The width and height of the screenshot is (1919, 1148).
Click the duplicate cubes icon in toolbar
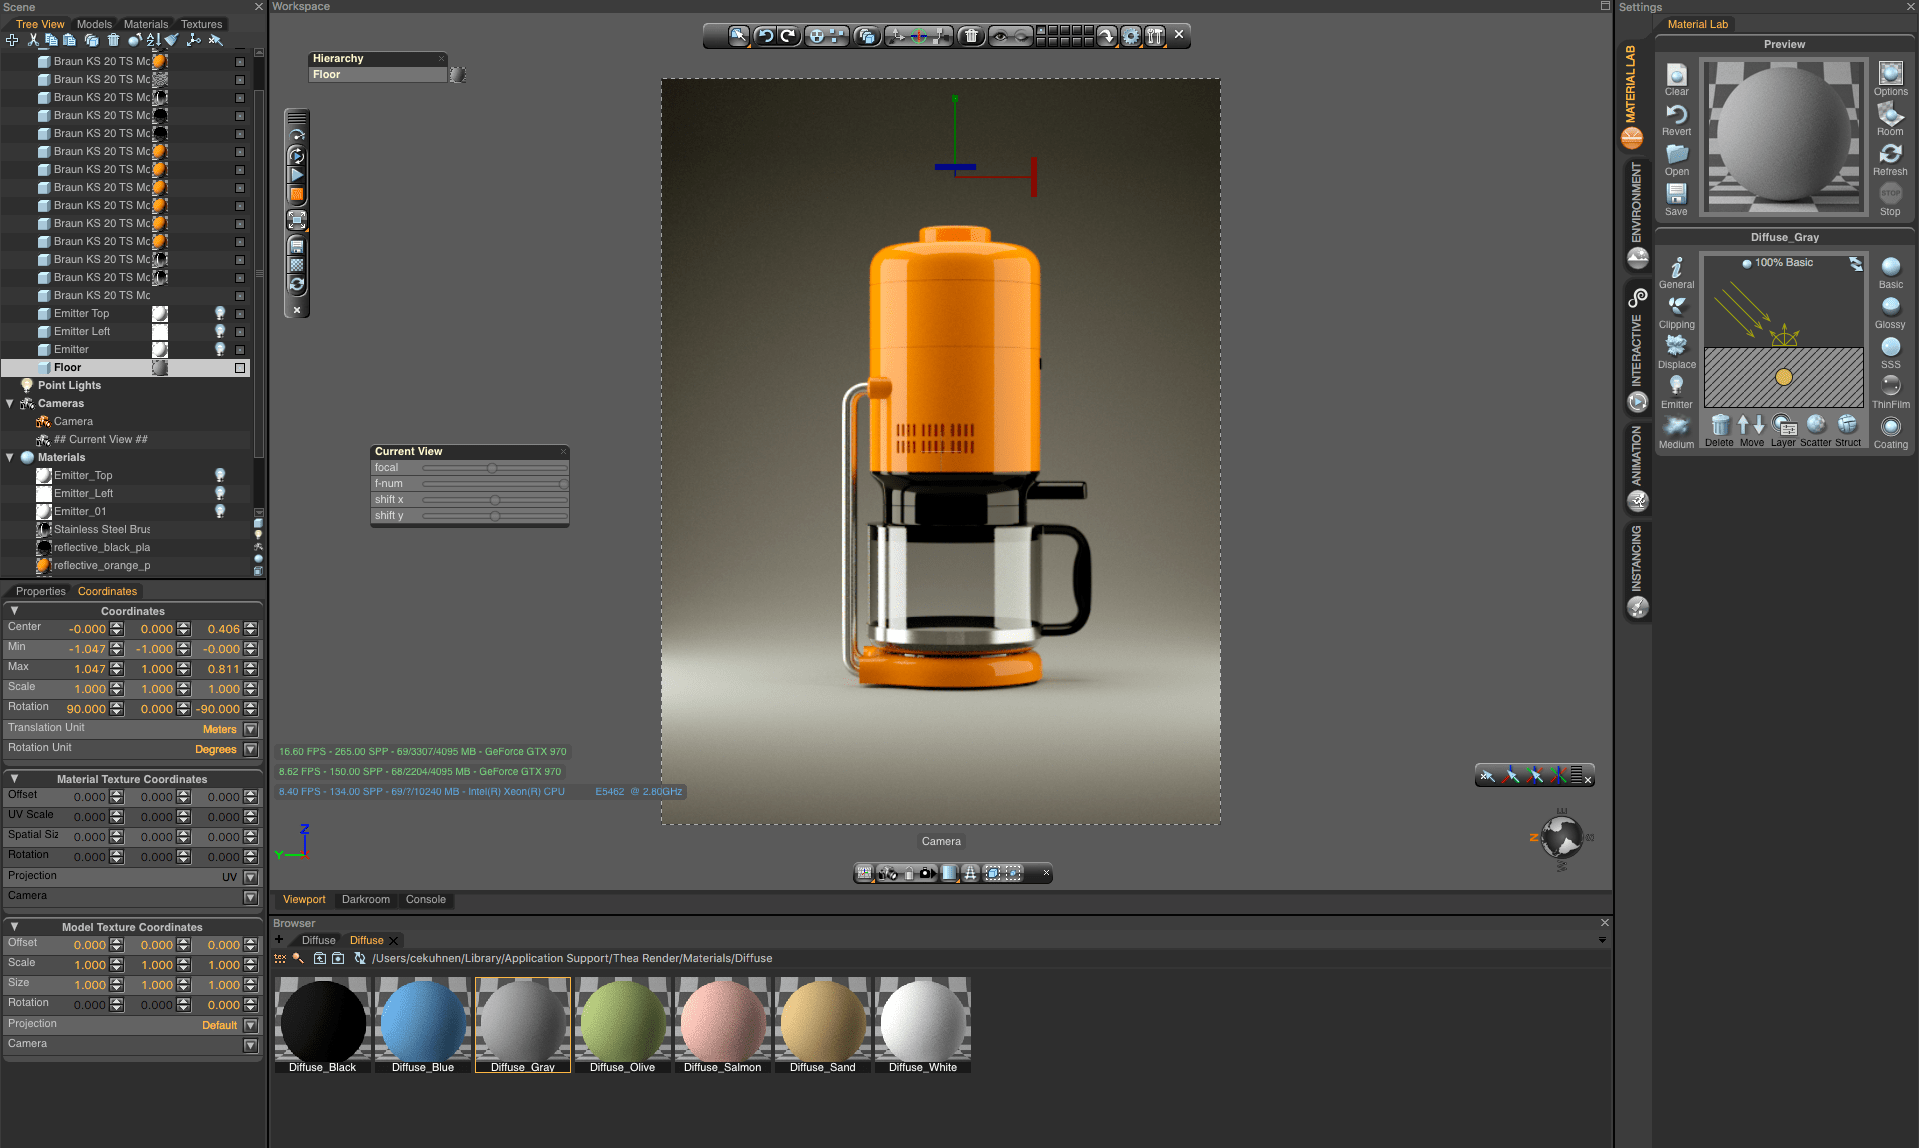click(x=867, y=36)
